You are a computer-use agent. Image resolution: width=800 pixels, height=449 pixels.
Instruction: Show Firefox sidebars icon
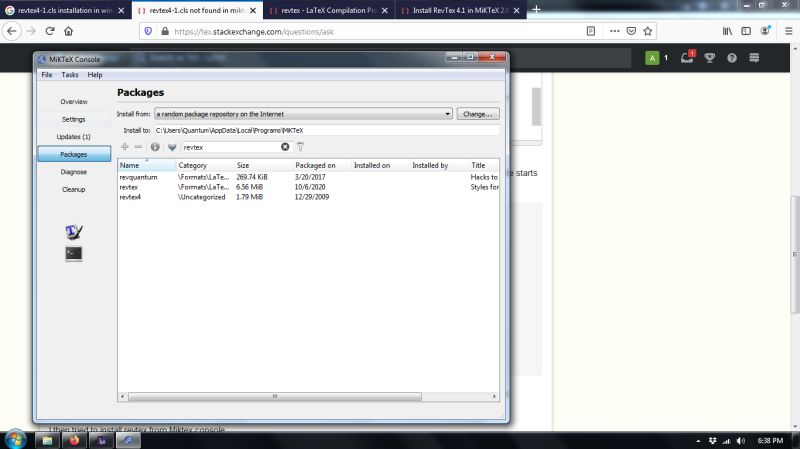746,31
